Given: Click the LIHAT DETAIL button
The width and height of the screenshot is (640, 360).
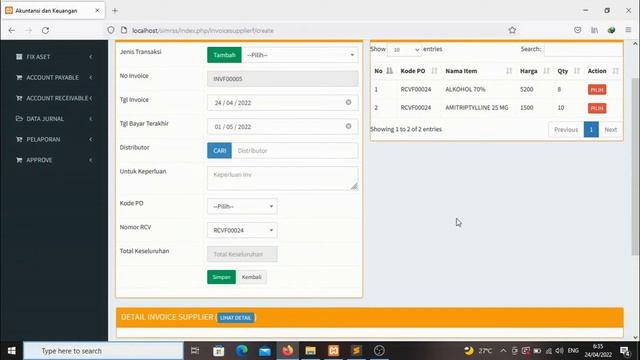Looking at the screenshot, I should pos(236,318).
